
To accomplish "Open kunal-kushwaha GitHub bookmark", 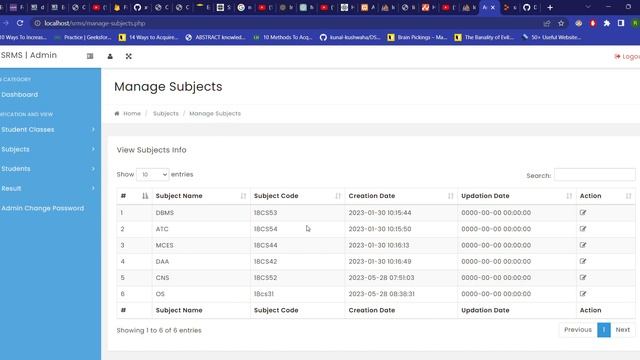I will point(350,37).
